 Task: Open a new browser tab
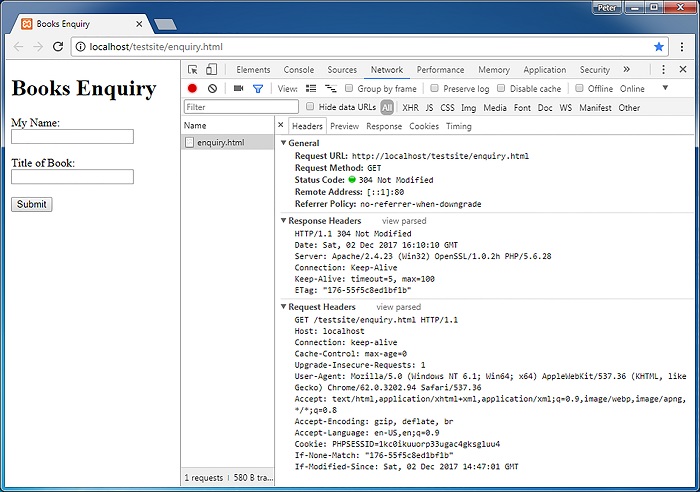pyautogui.click(x=165, y=24)
